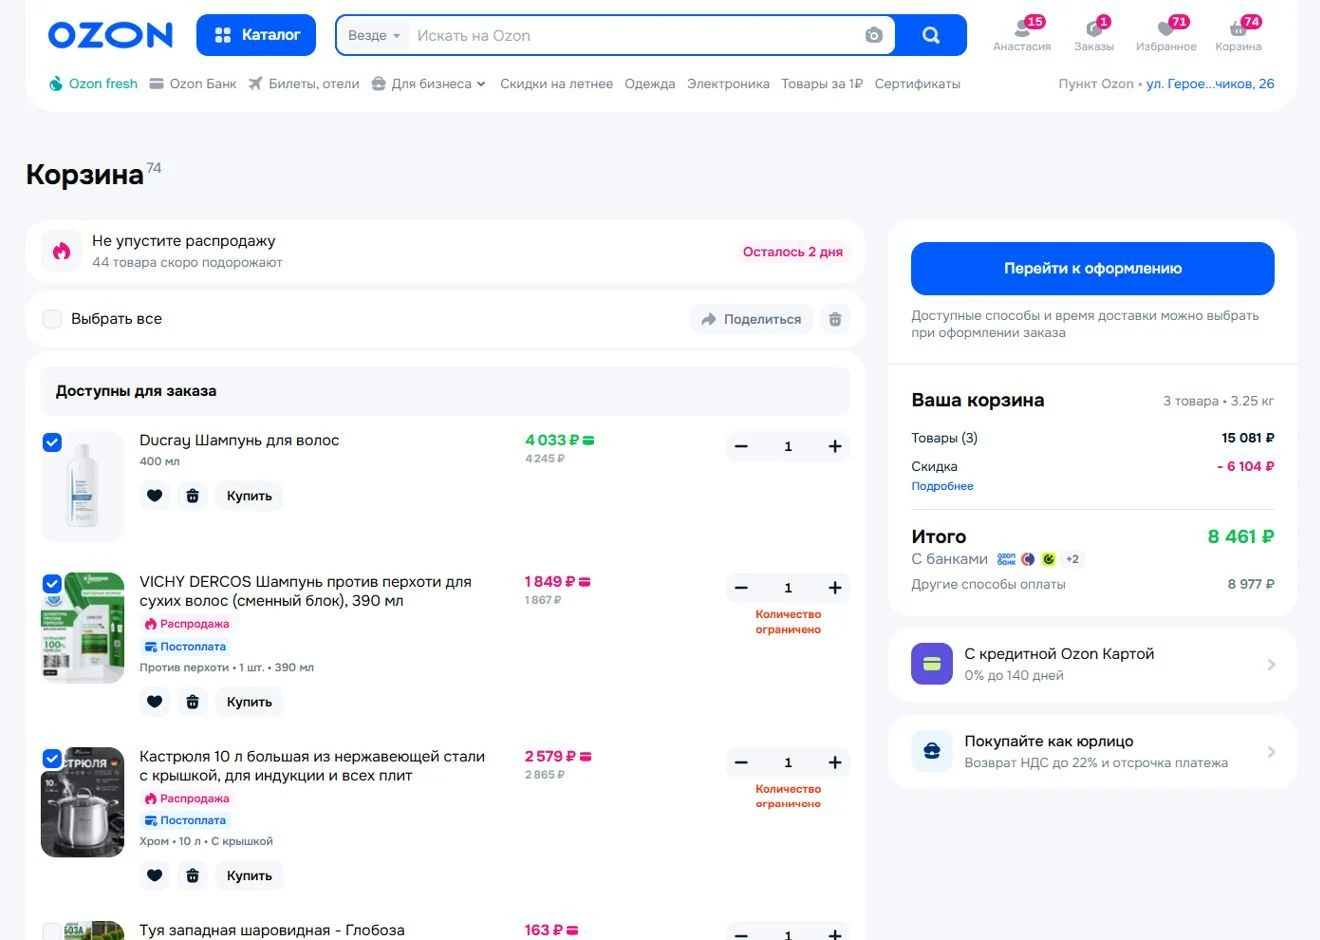This screenshot has width=1320, height=940.
Task: Delete selected items with top trash icon
Action: [835, 319]
